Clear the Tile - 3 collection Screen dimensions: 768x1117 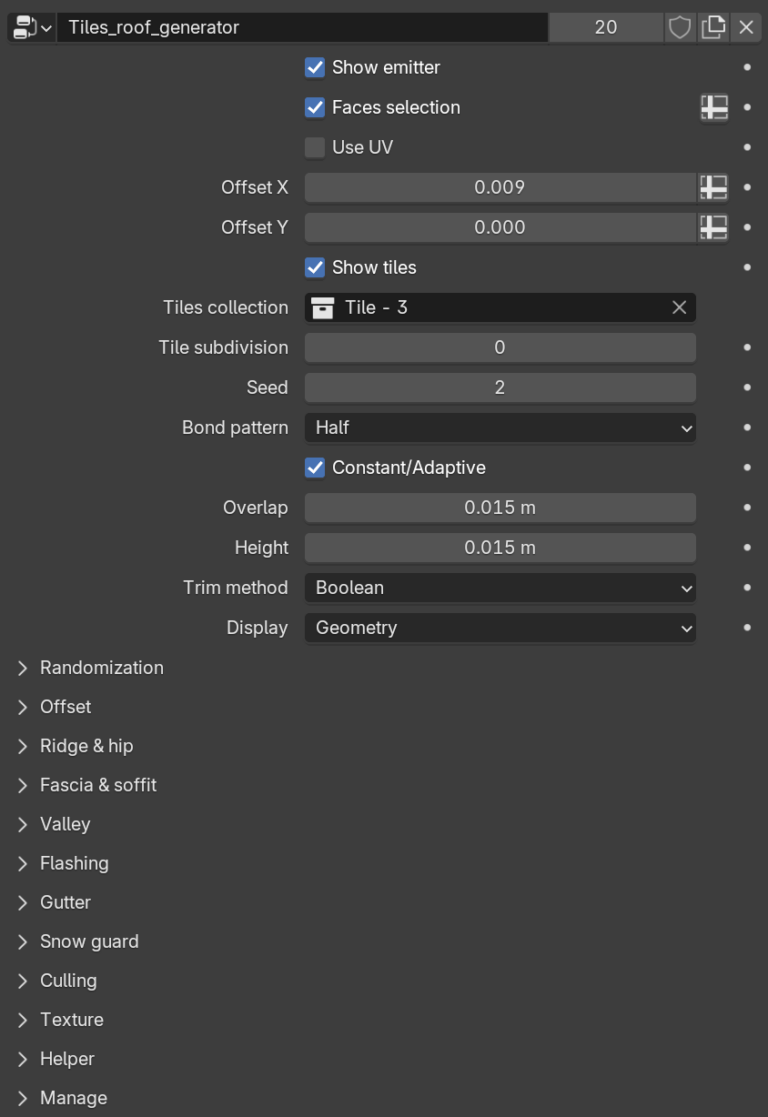click(x=679, y=307)
